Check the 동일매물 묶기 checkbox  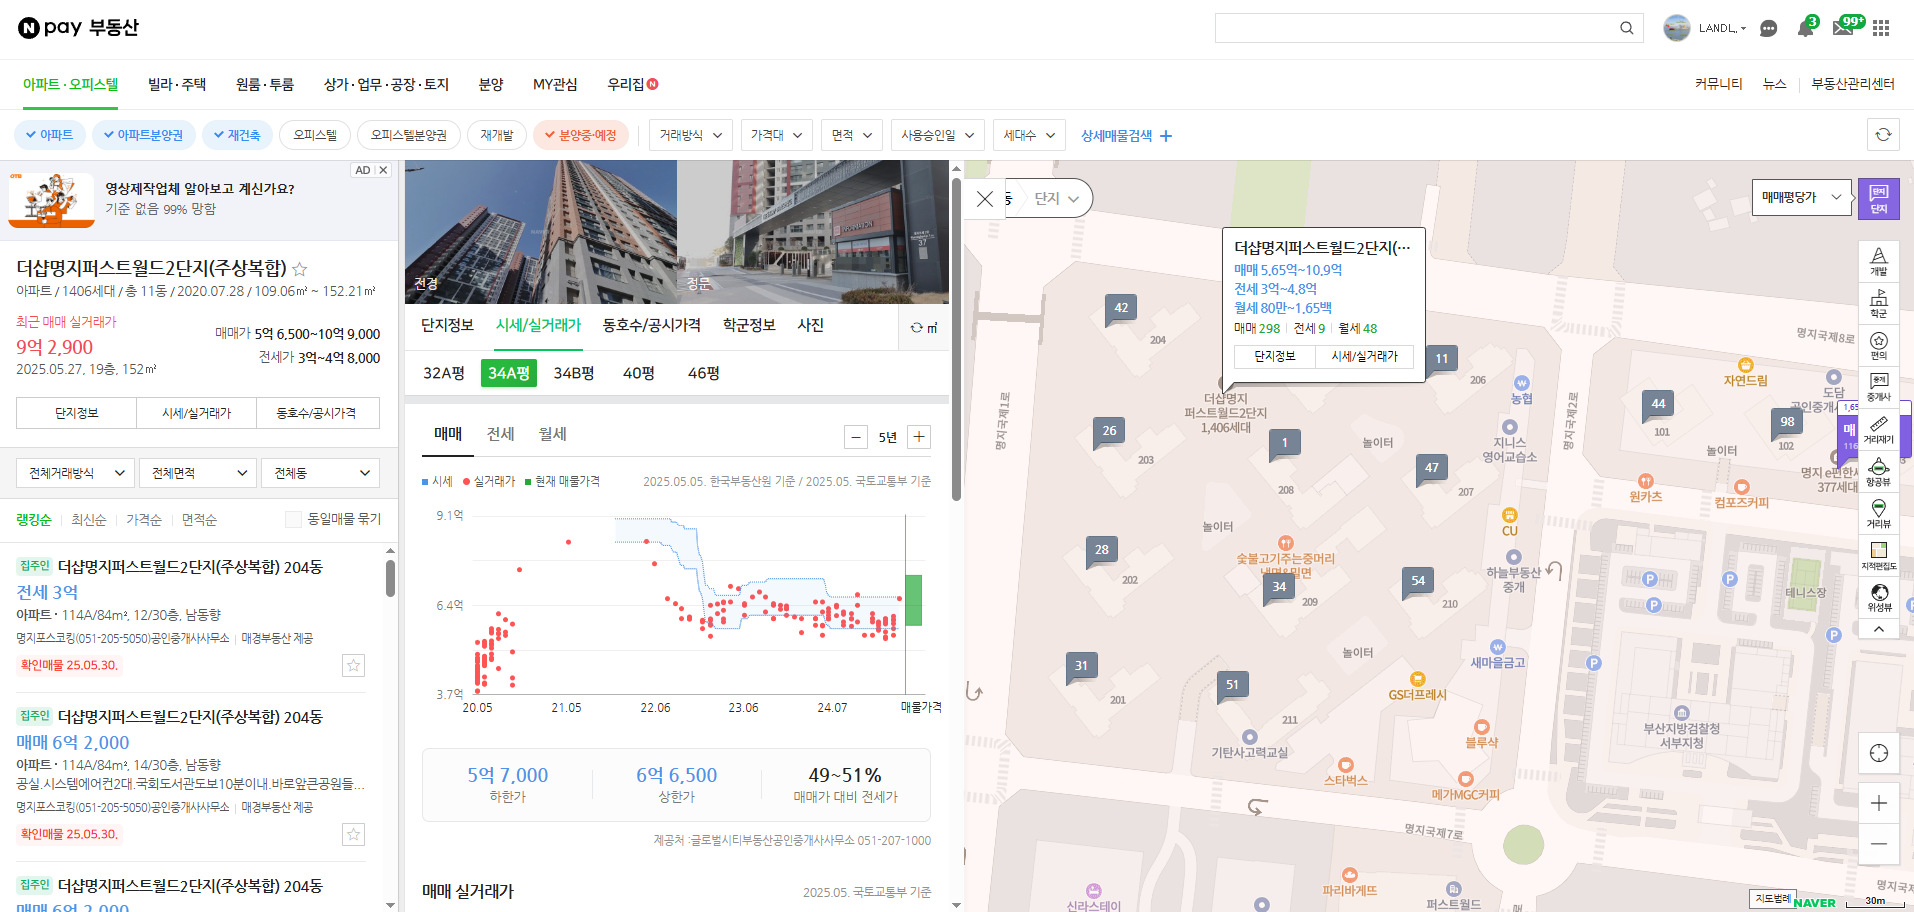tap(293, 519)
